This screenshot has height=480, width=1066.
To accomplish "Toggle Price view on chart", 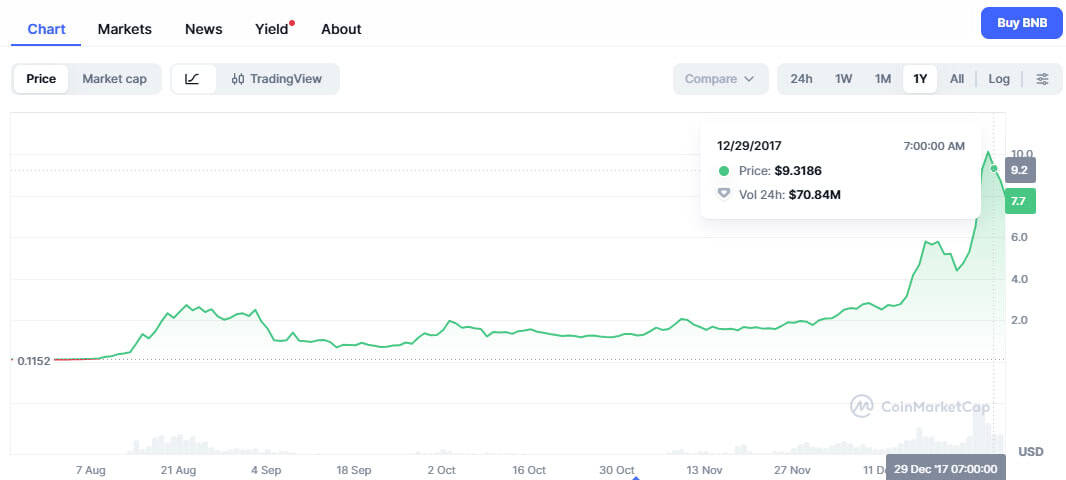I will pyautogui.click(x=41, y=79).
